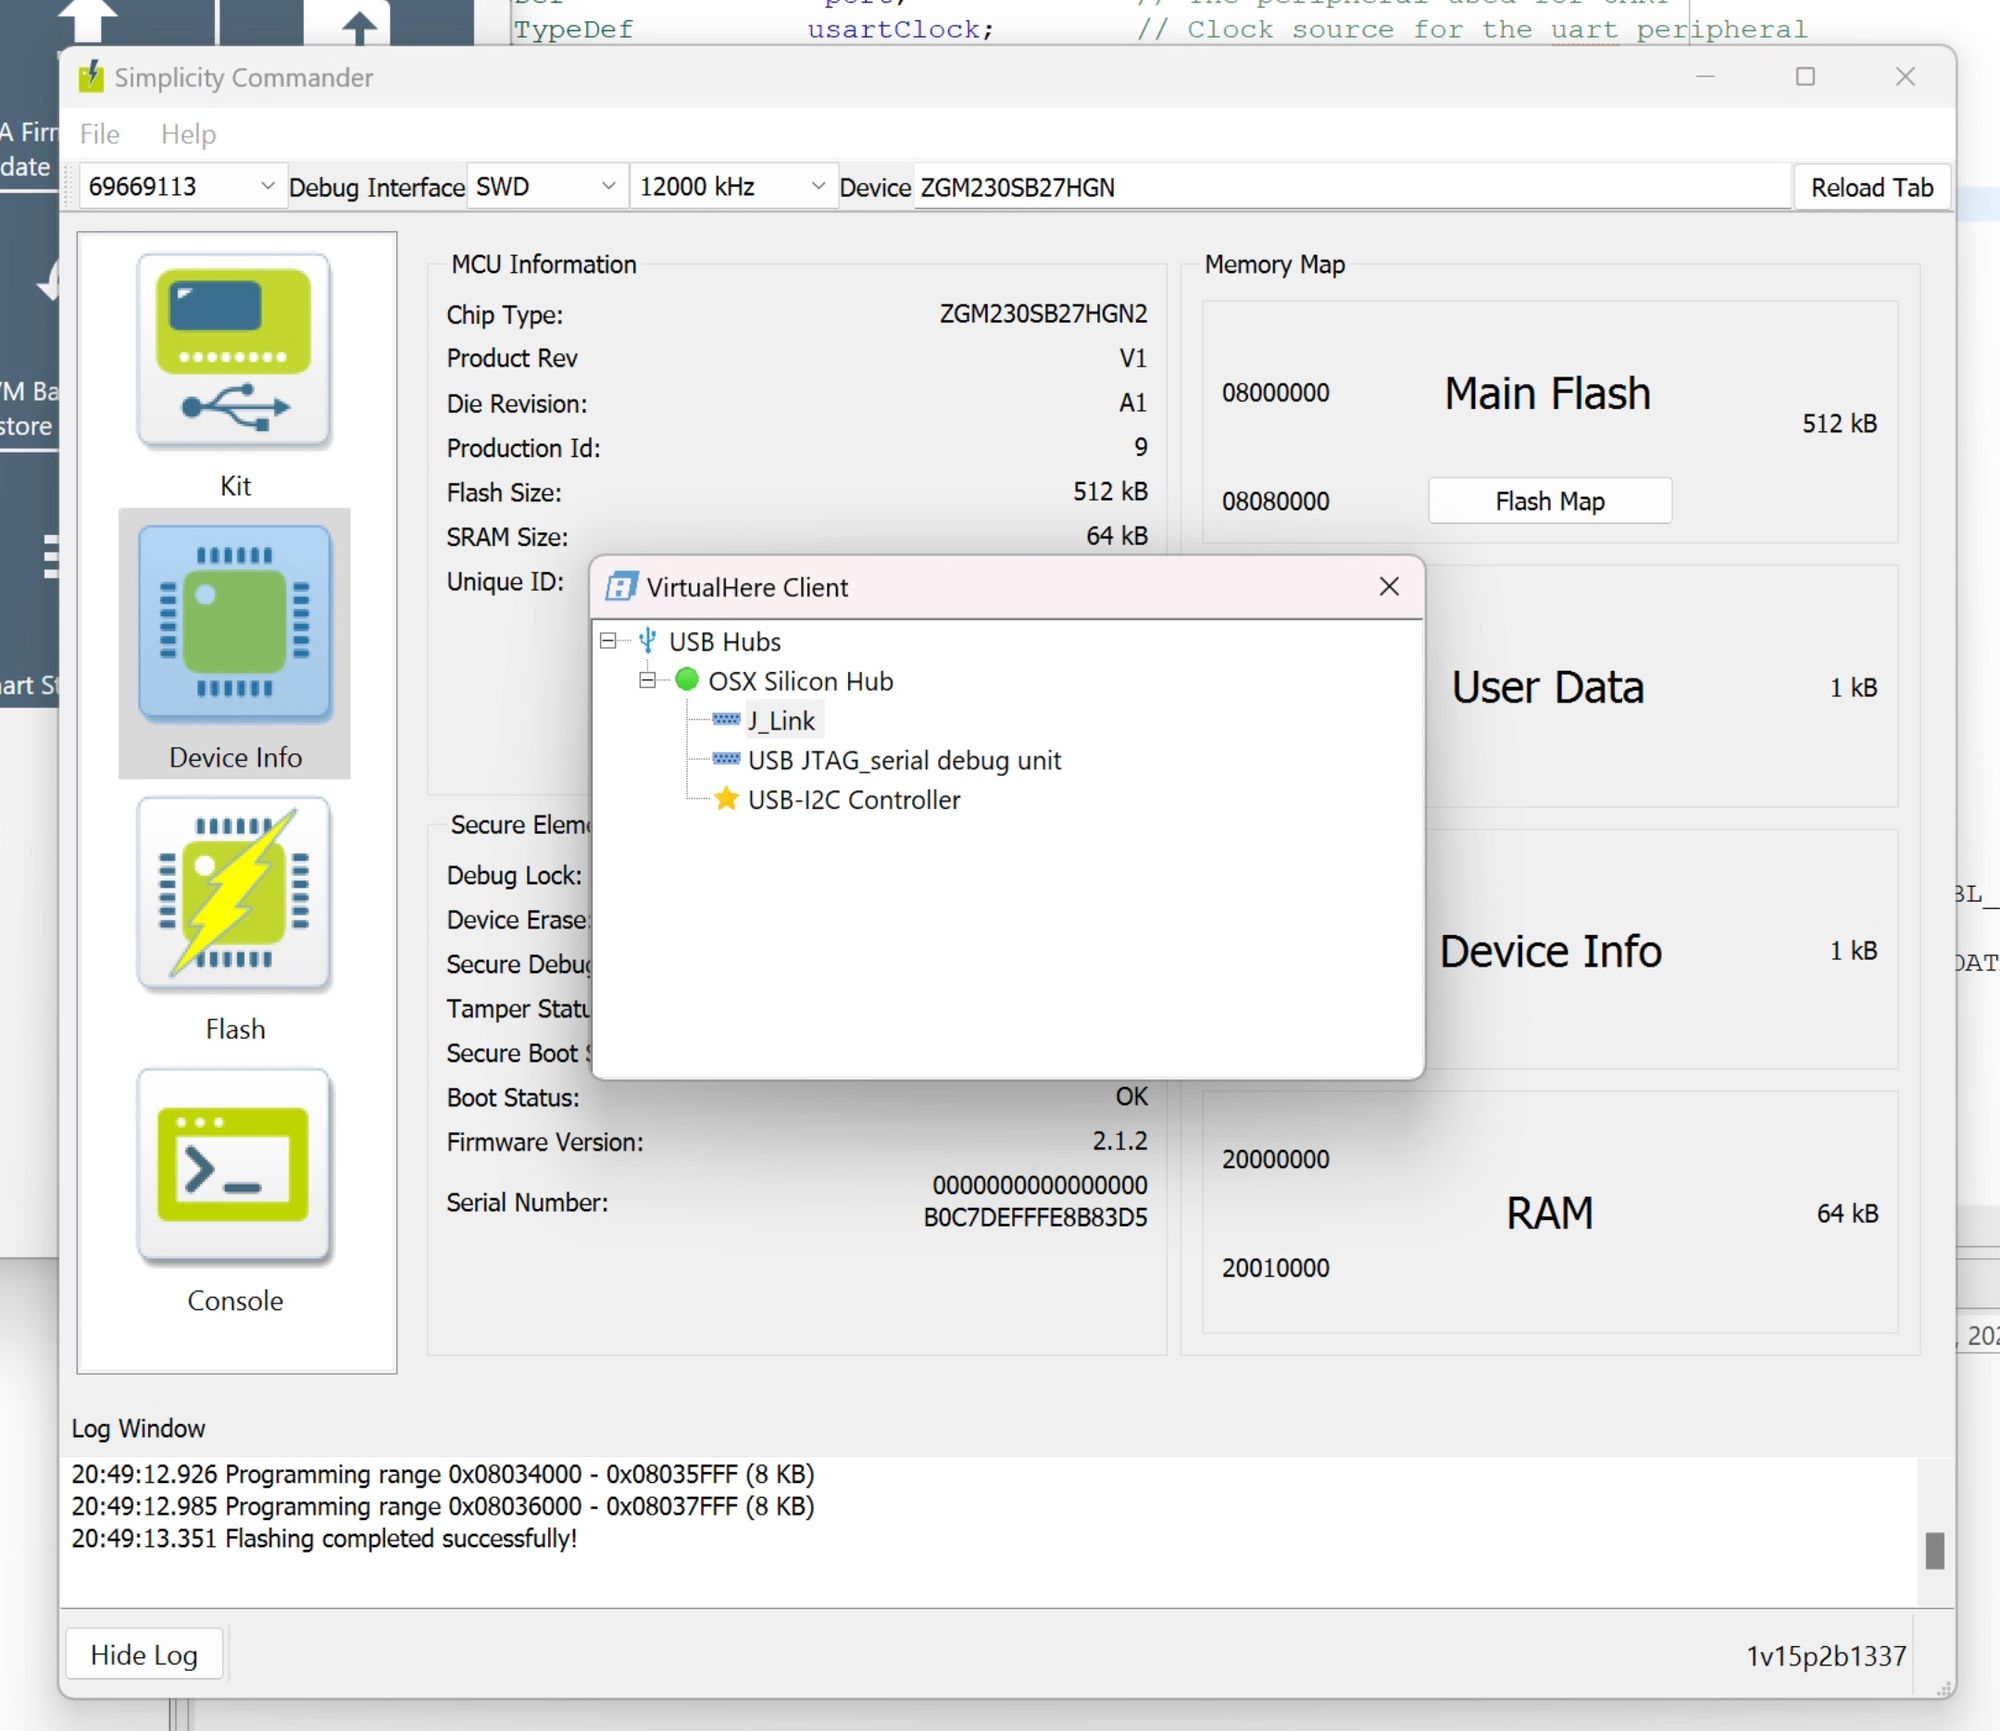This screenshot has width=2000, height=1731.
Task: Click the USB-I2C Controller star icon
Action: point(726,799)
